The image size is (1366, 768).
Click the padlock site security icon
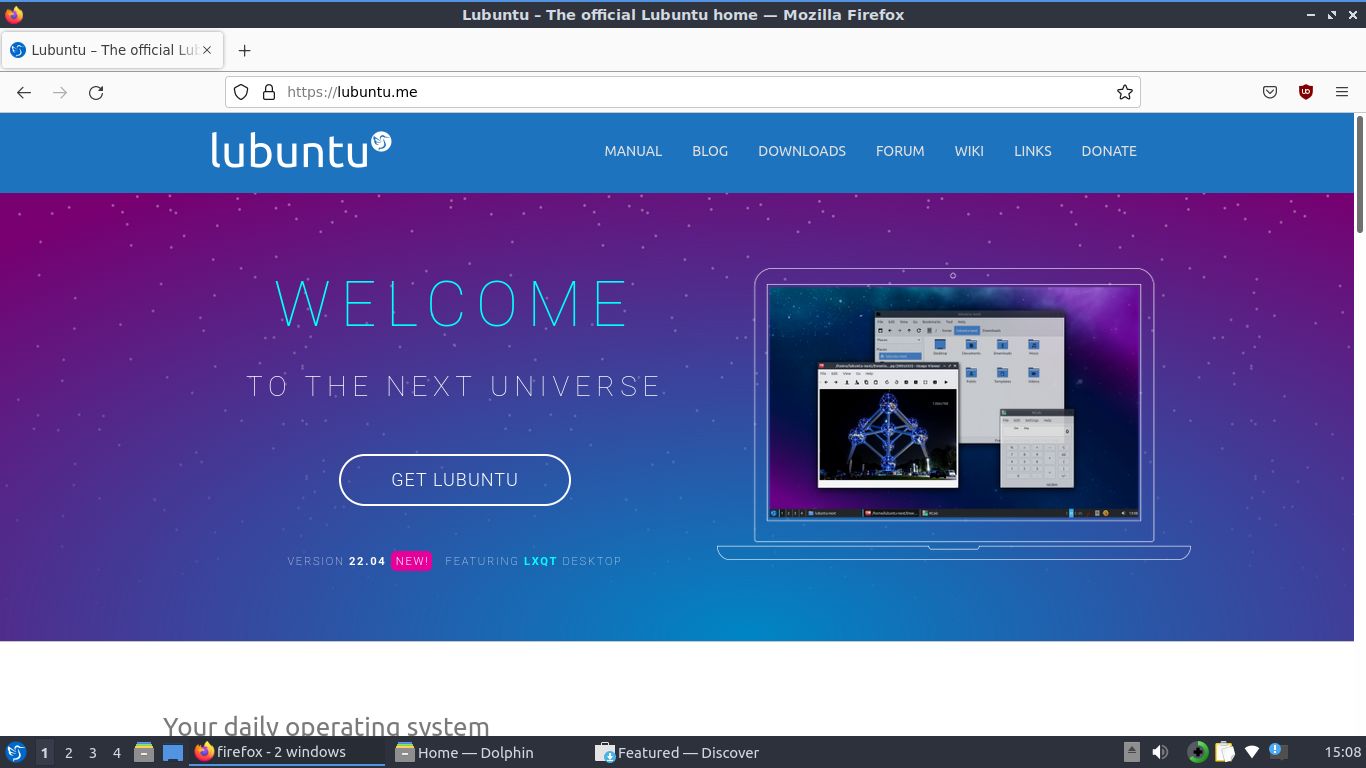tap(268, 92)
